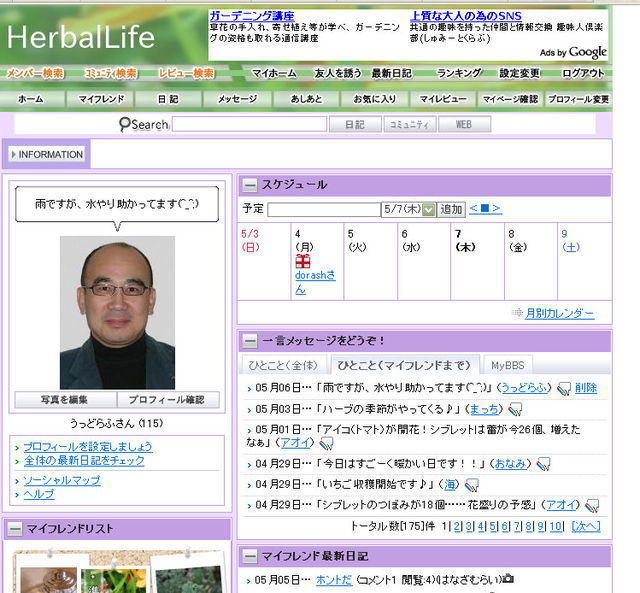Click the camera icon in ホントだ diary entry
This screenshot has width=640, height=593.
(x=508, y=579)
